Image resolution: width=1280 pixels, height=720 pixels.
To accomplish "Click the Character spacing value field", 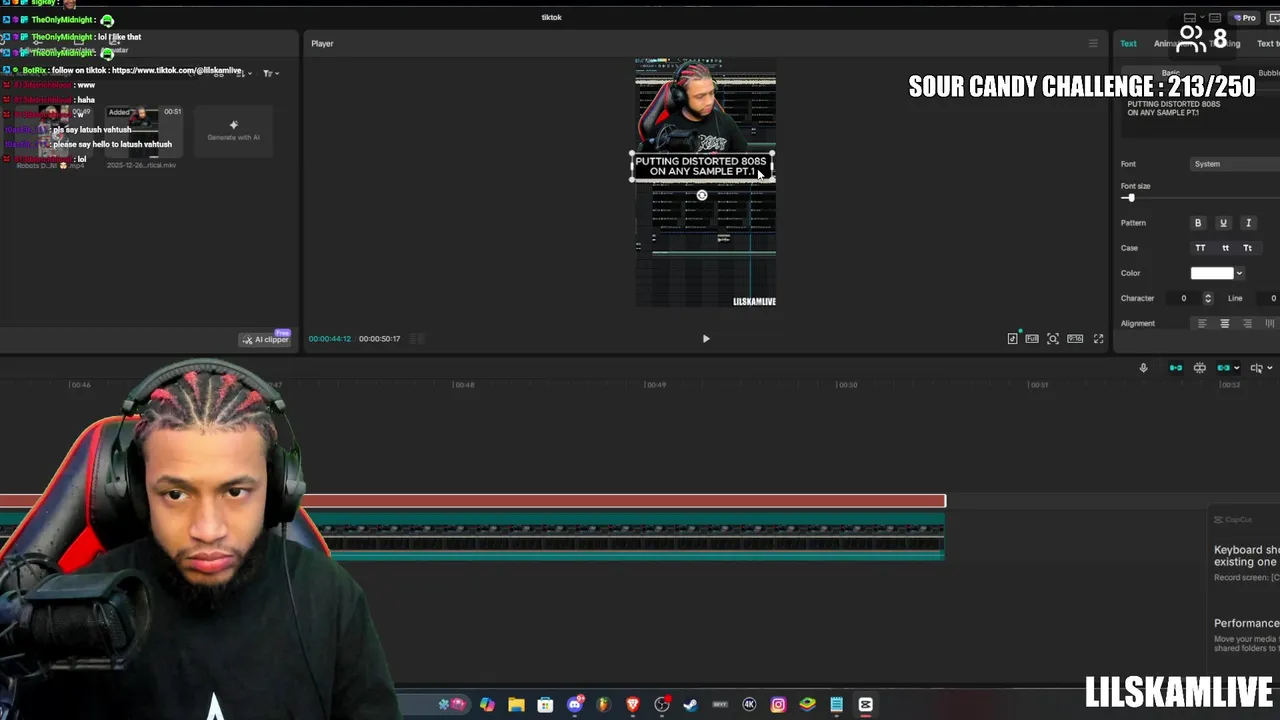I will (1184, 298).
